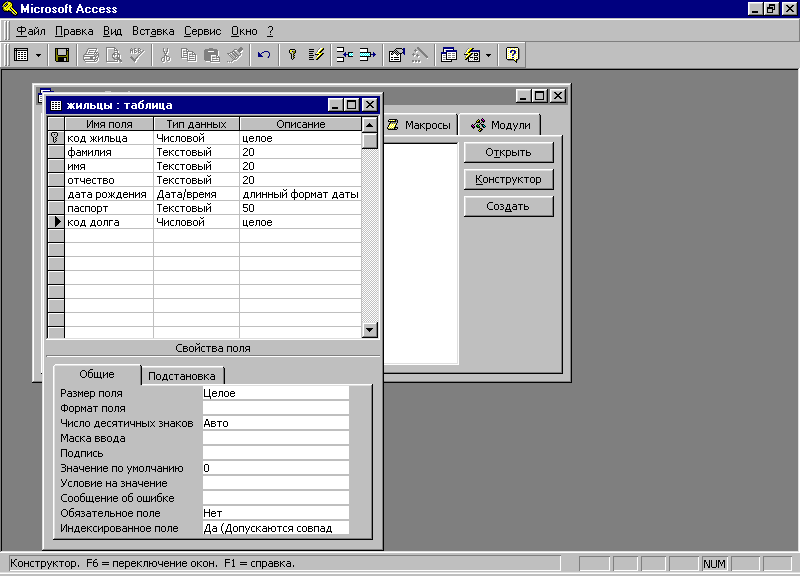Click the Конструктор button
This screenshot has height=576, width=800.
pyautogui.click(x=508, y=179)
